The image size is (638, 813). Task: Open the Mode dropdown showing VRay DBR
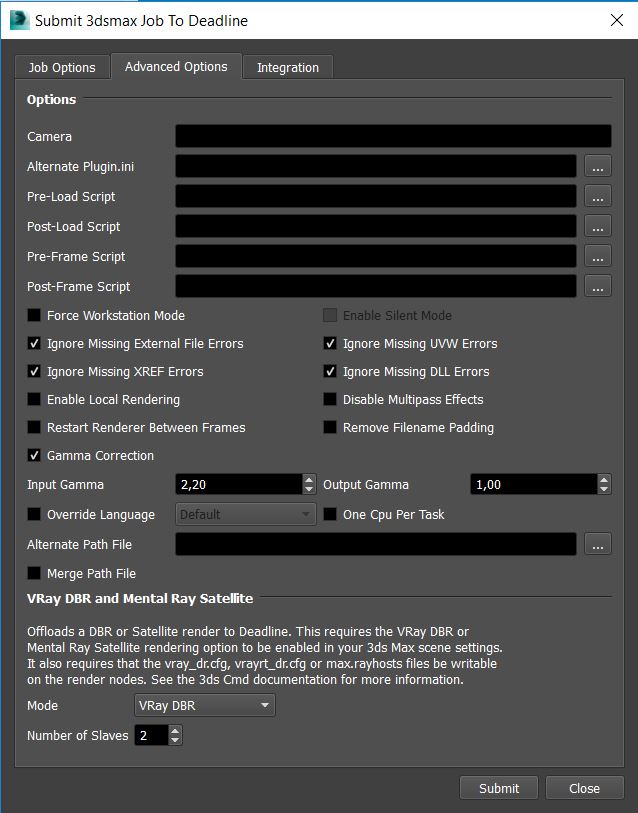pos(205,706)
